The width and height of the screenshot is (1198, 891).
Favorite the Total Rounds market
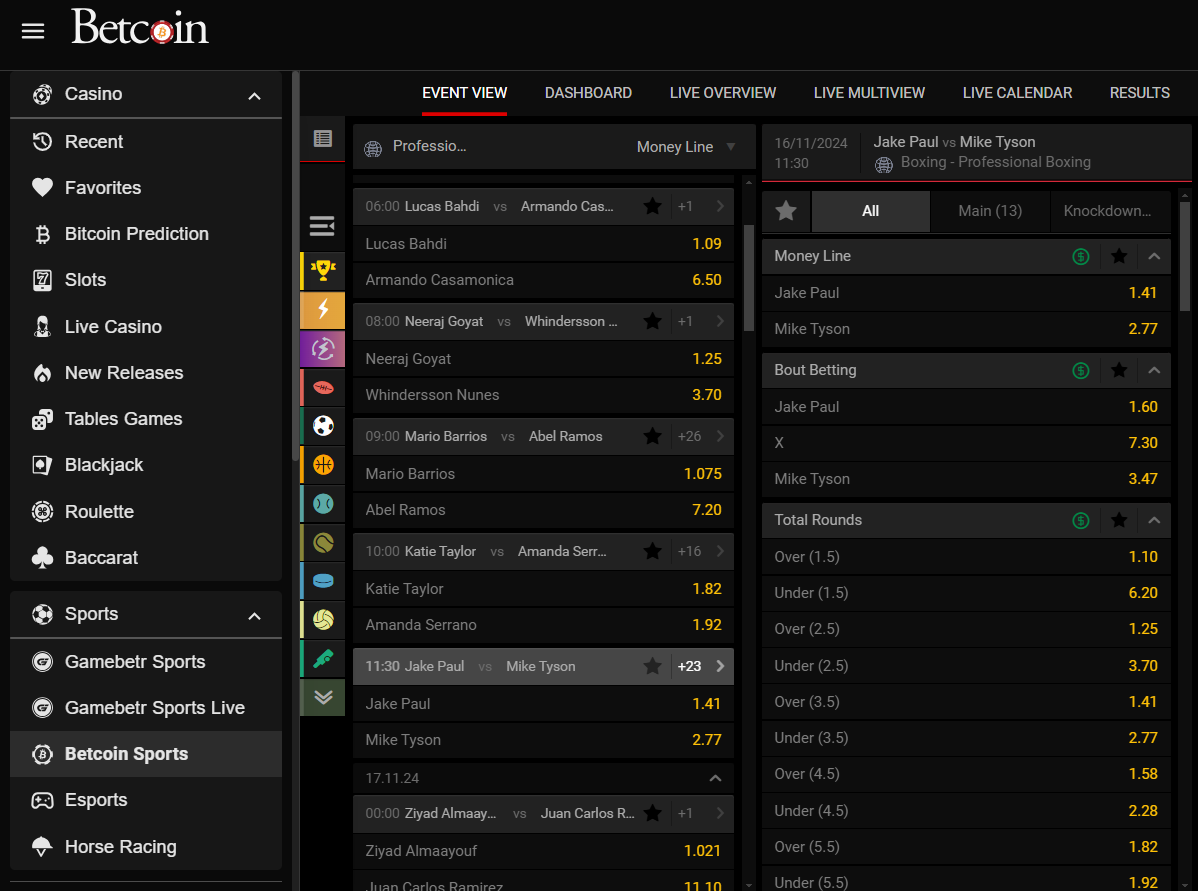point(1119,520)
